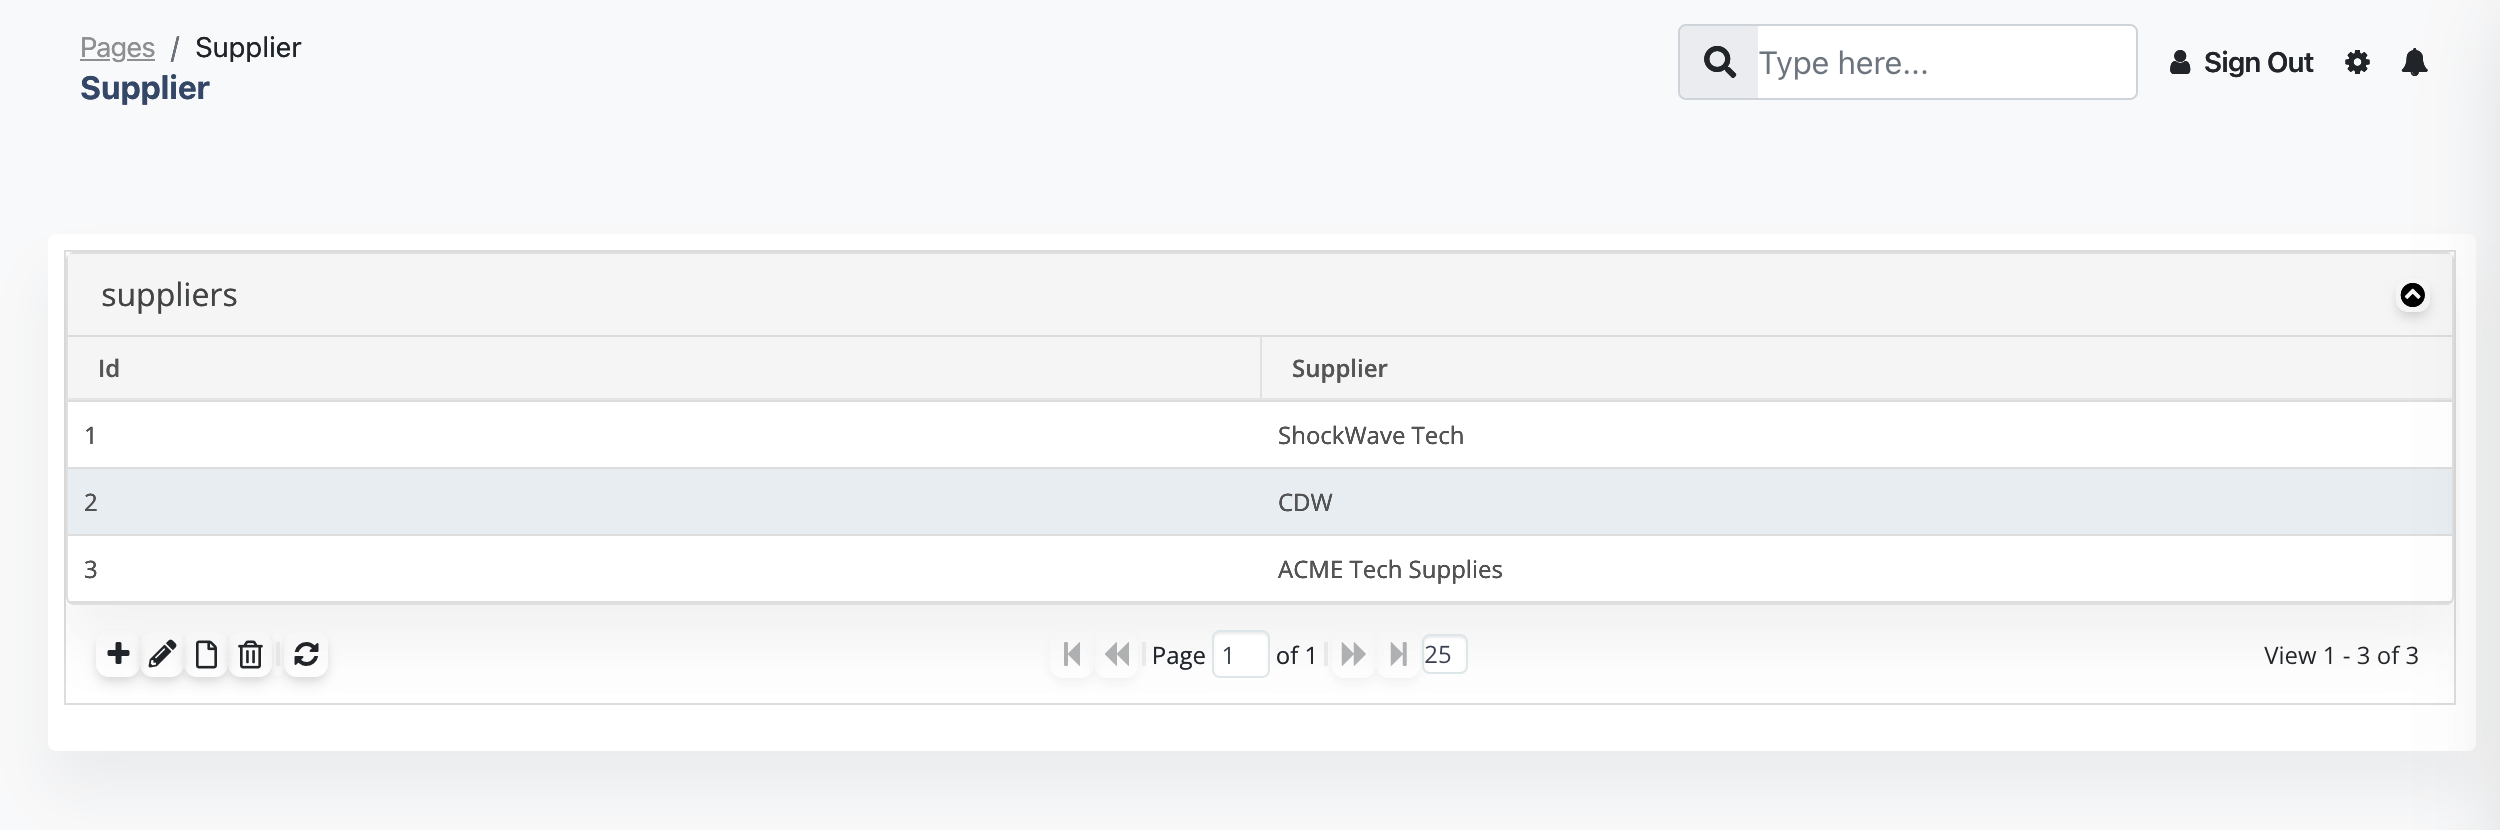Focus the Type here search field
Screen dimensions: 2500x830
(1945, 62)
